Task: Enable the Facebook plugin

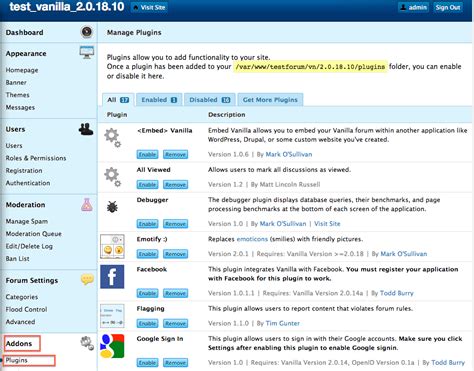Action: [x=147, y=293]
